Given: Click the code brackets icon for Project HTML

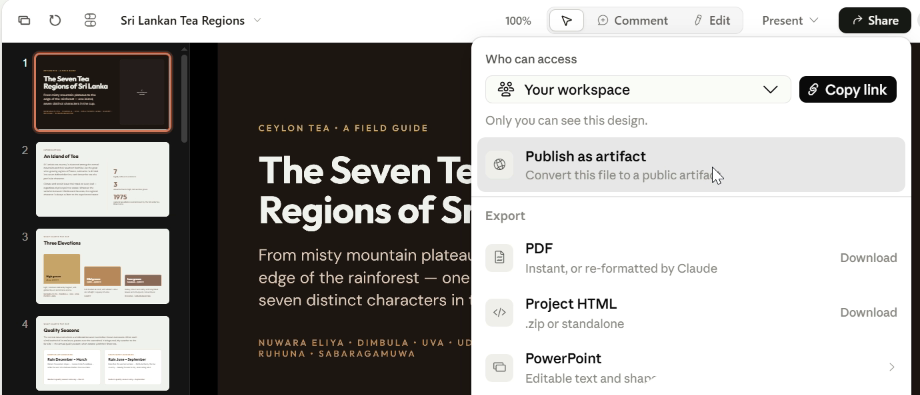Looking at the screenshot, I should [x=499, y=313].
